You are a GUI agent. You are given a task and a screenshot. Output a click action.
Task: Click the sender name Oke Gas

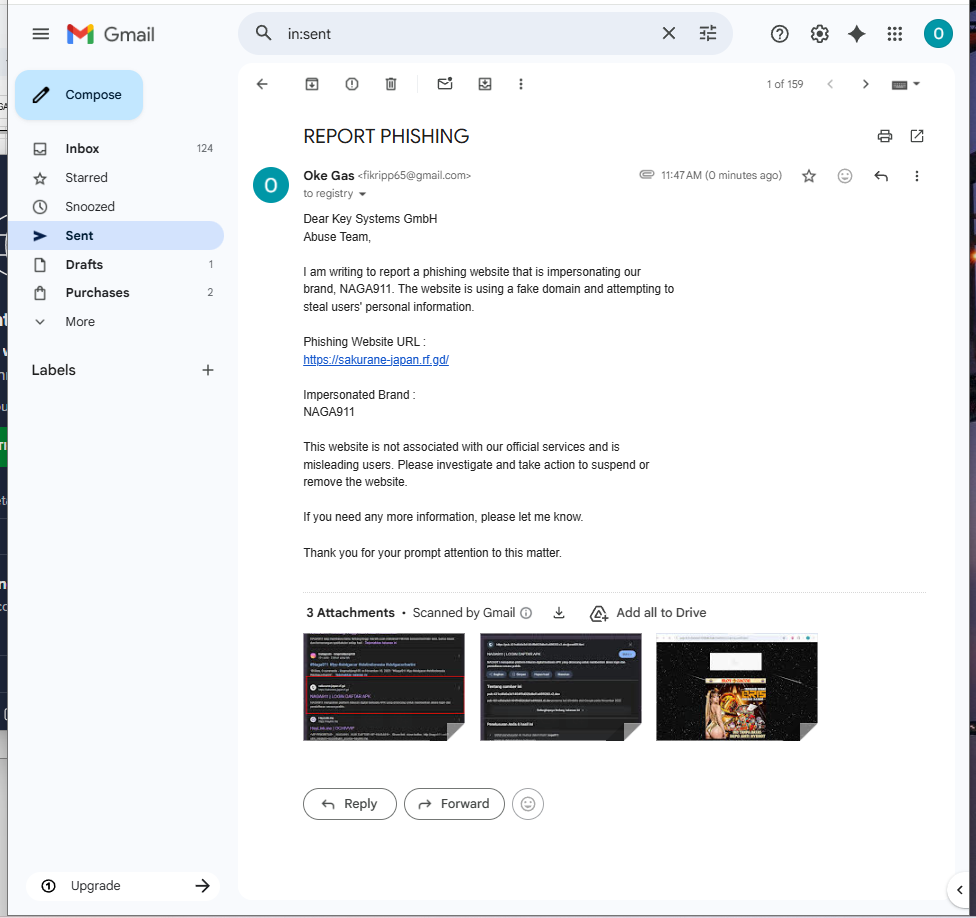point(329,176)
